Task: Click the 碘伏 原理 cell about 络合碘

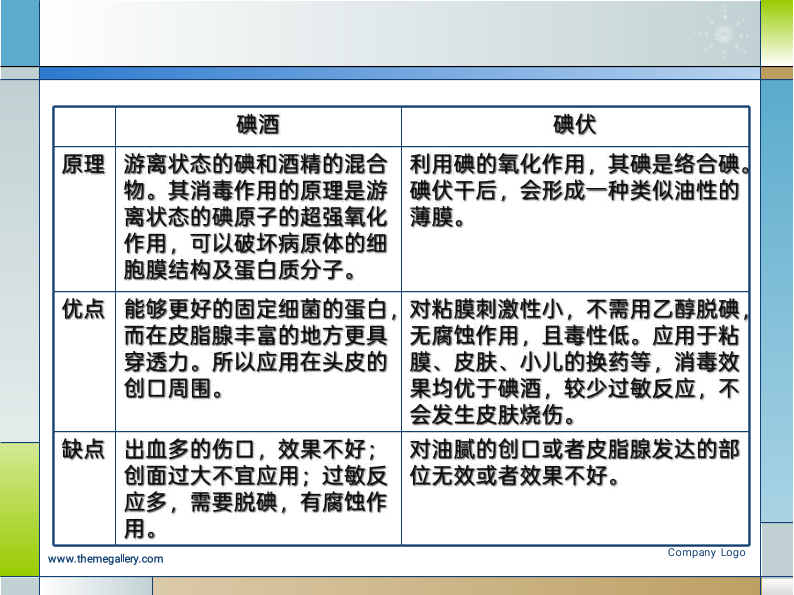Action: point(575,190)
